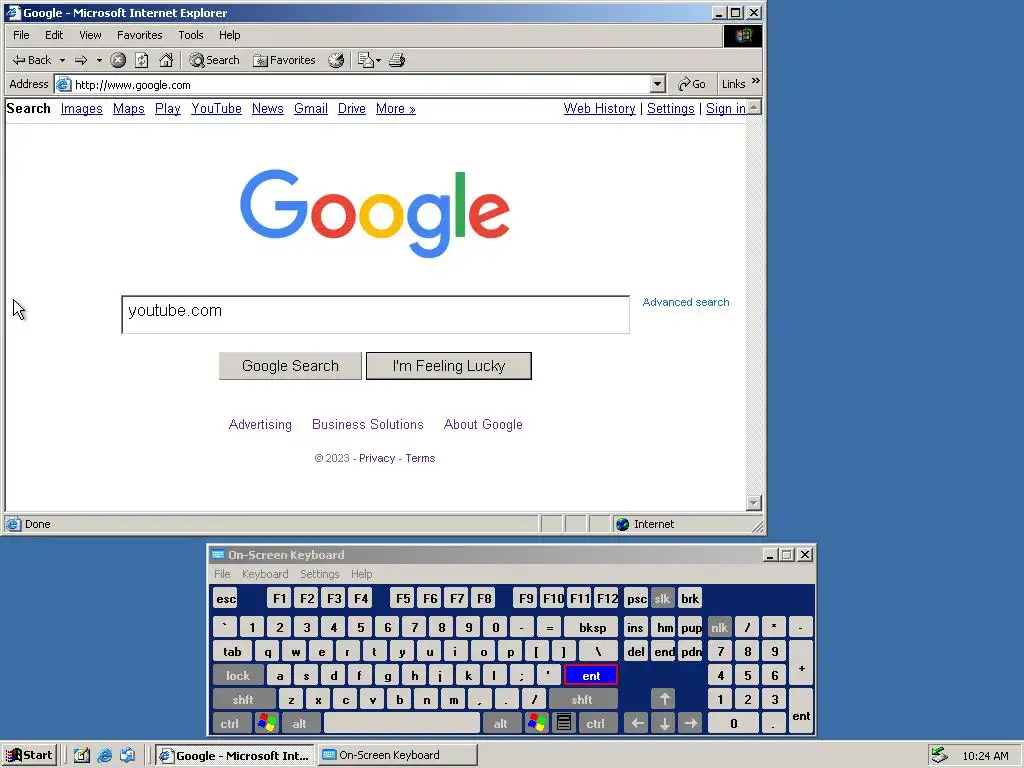Click the esc key on keyboard
The image size is (1024, 768).
(x=226, y=598)
